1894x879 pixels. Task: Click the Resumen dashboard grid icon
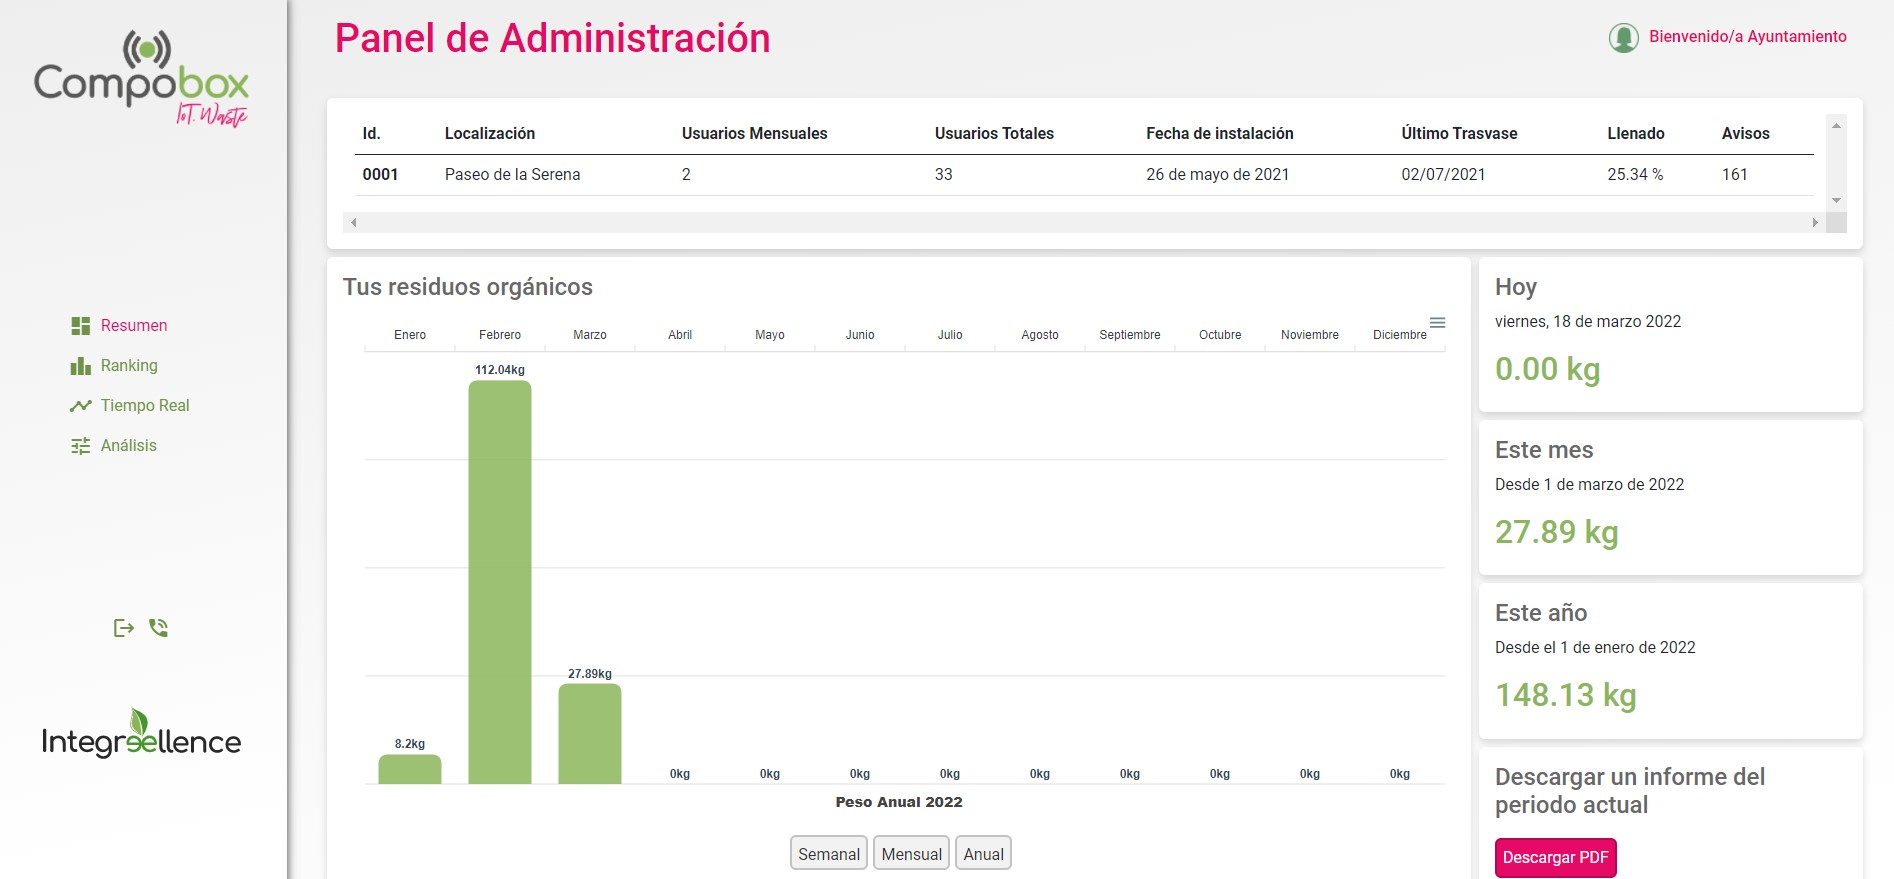[81, 326]
